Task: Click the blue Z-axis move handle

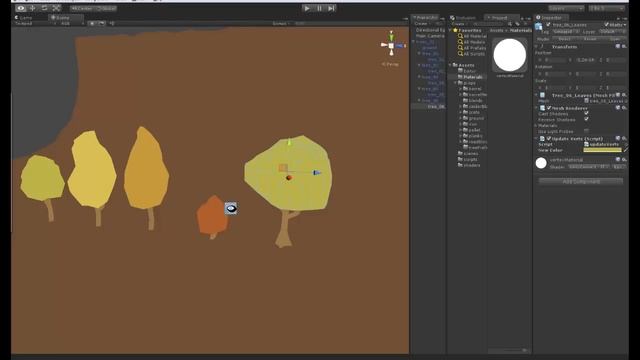Action: click(x=317, y=173)
